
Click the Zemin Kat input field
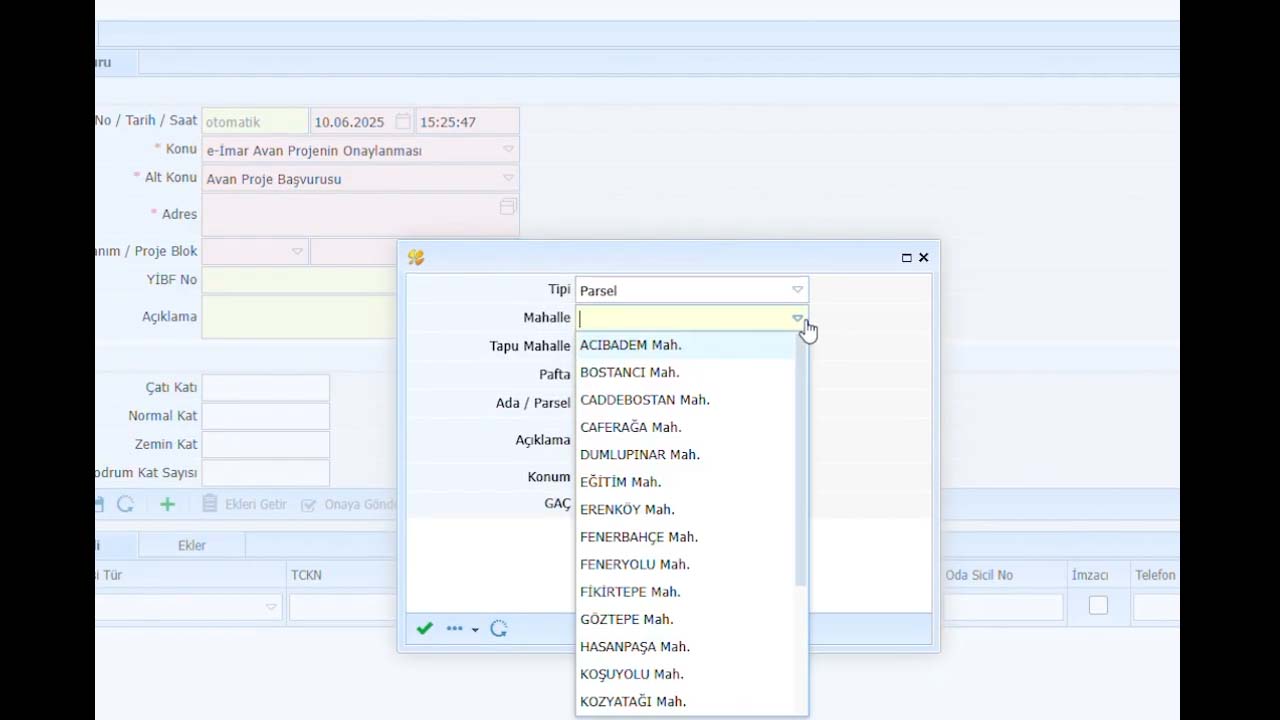tap(266, 444)
